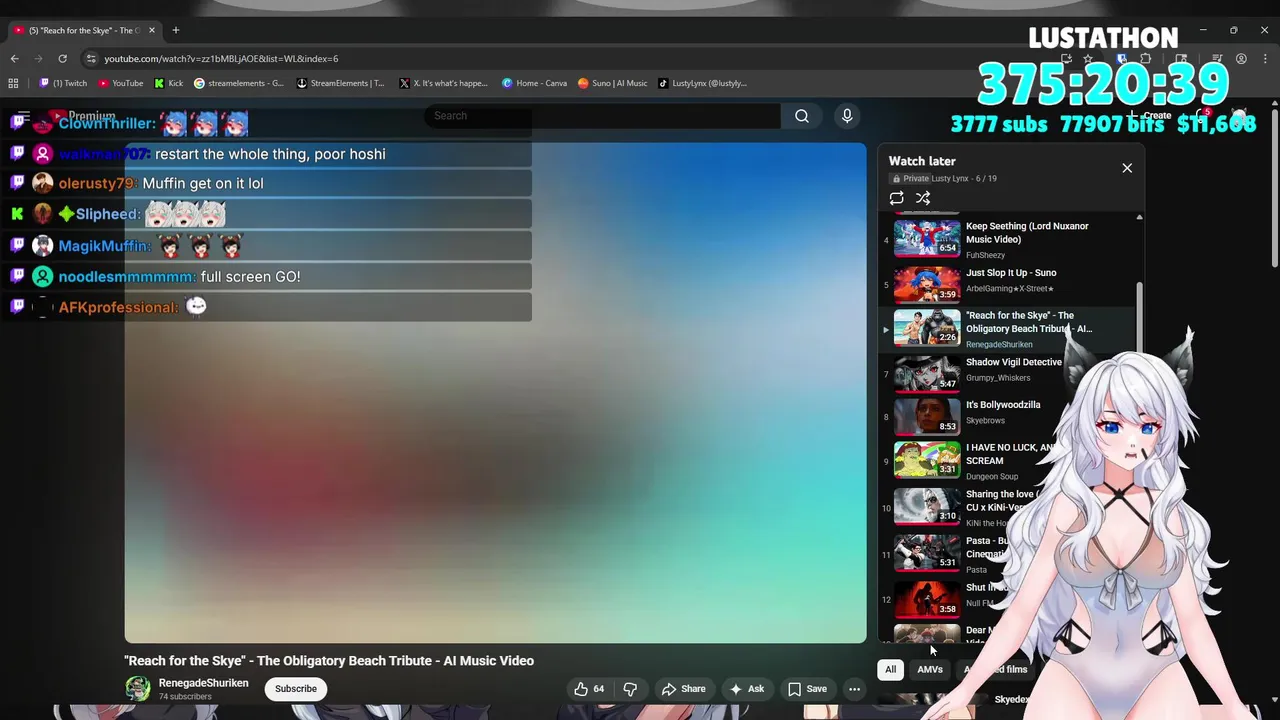Image resolution: width=1280 pixels, height=720 pixels.
Task: Select the All filter chip
Action: click(890, 670)
